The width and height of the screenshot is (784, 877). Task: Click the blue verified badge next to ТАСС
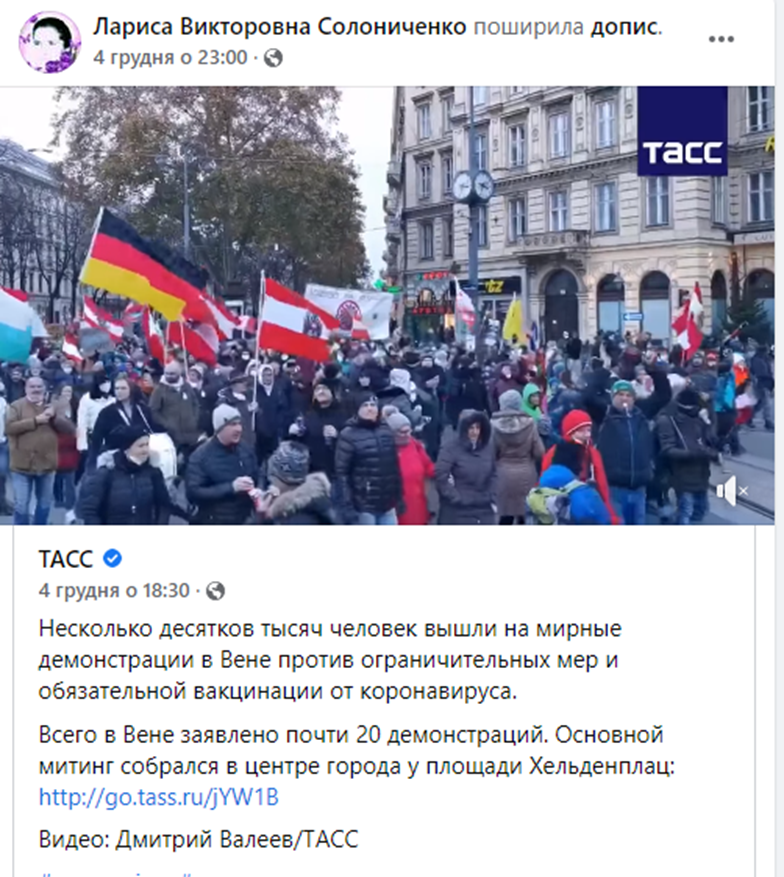112,558
